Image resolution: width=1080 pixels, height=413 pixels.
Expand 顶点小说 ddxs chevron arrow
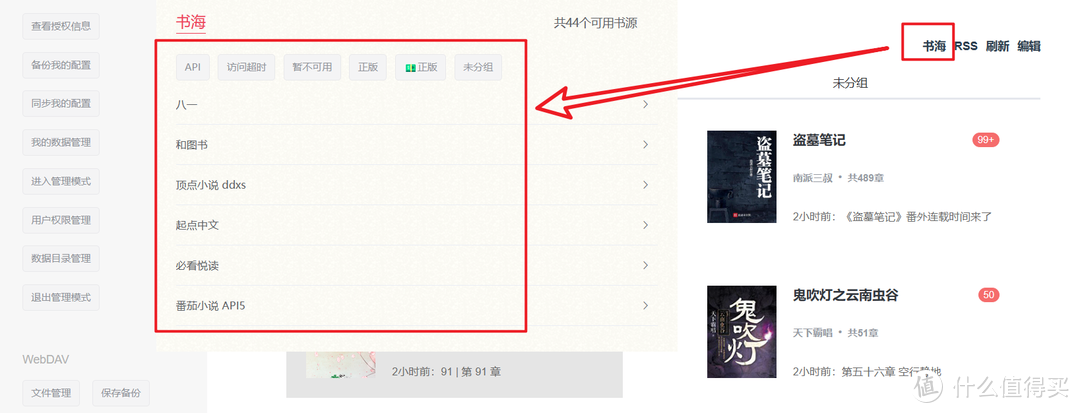click(x=645, y=184)
